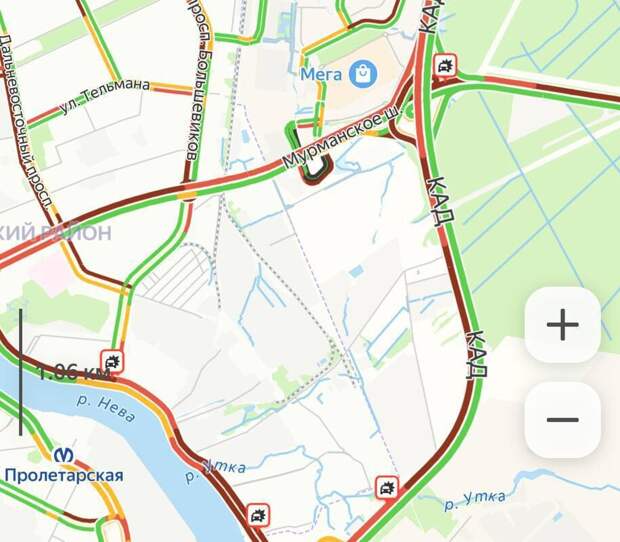620x542 pixels.
Task: Tap the ул. Тельмана street label
Action: 105,96
